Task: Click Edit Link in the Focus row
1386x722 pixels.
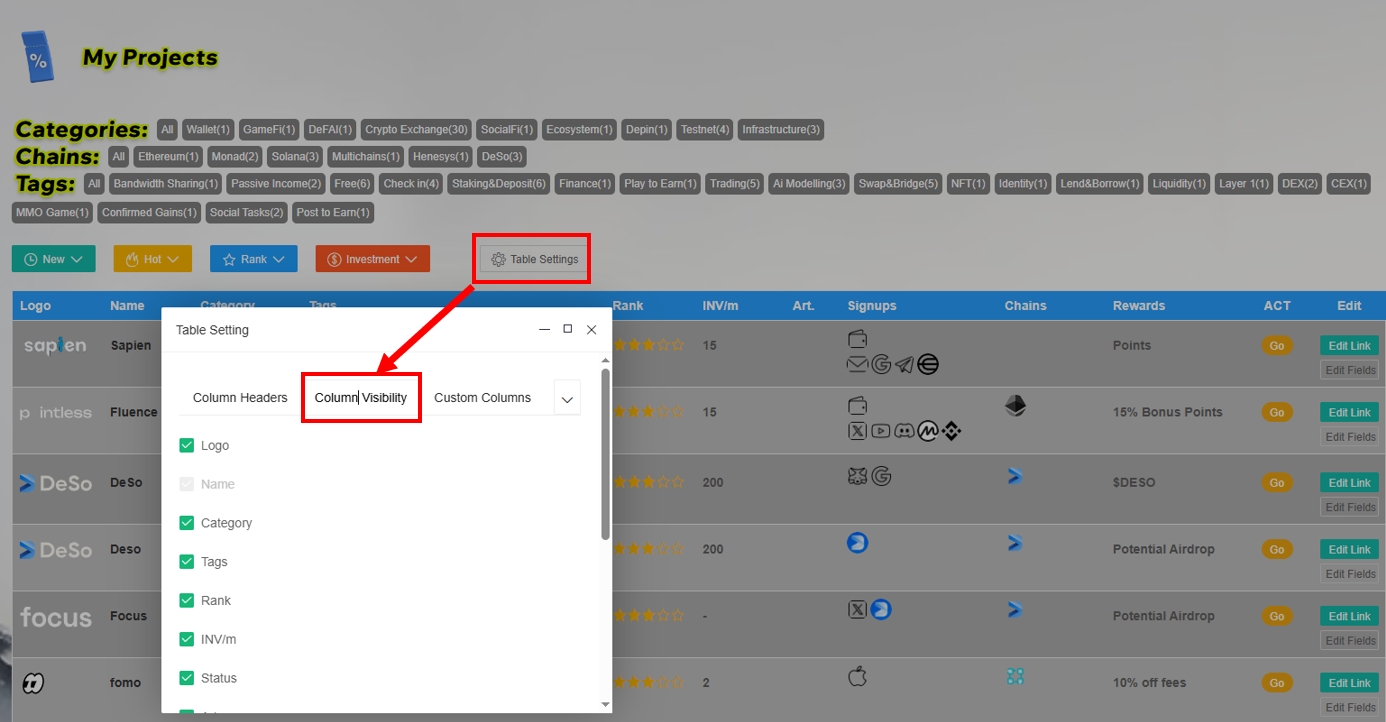Action: (1349, 616)
